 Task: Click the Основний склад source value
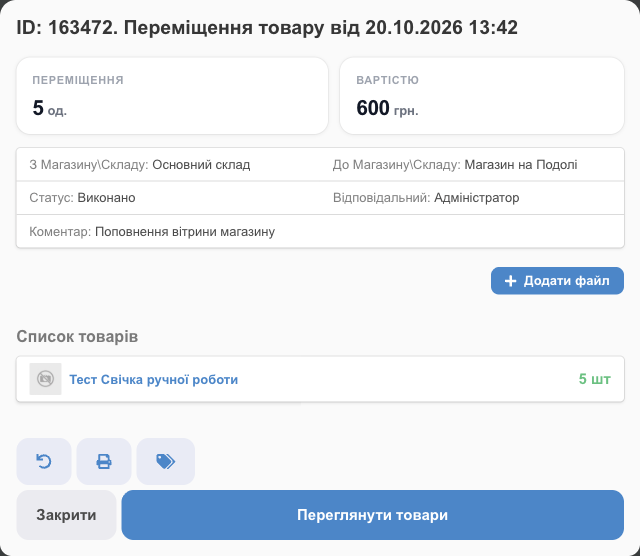(201, 165)
